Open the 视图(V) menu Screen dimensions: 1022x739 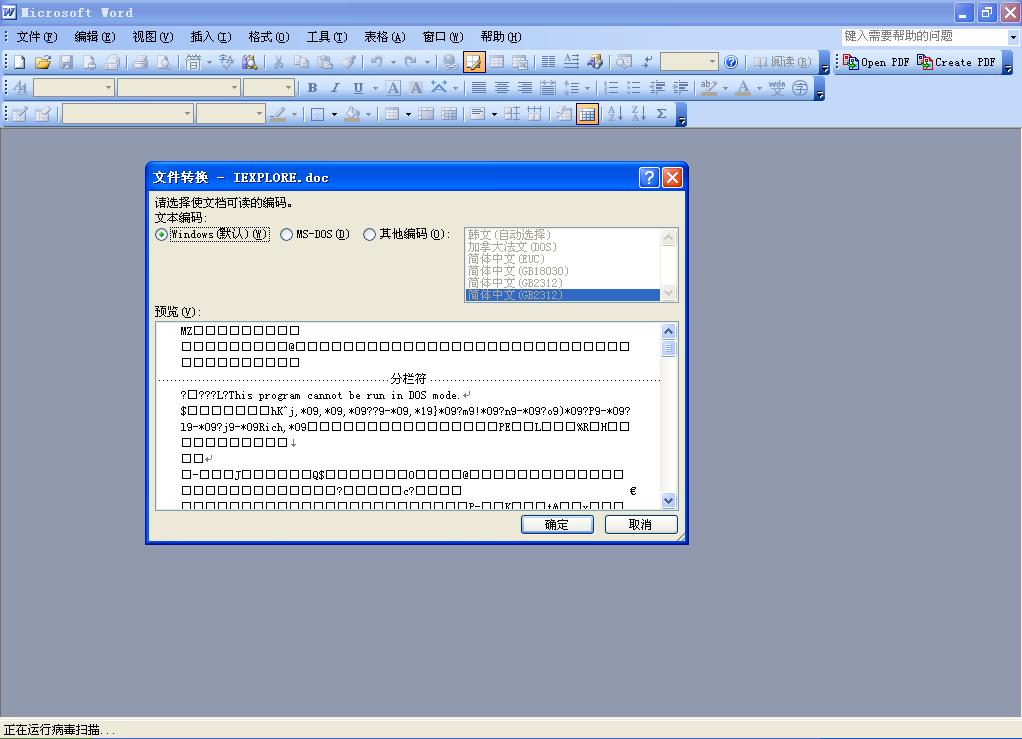153,36
